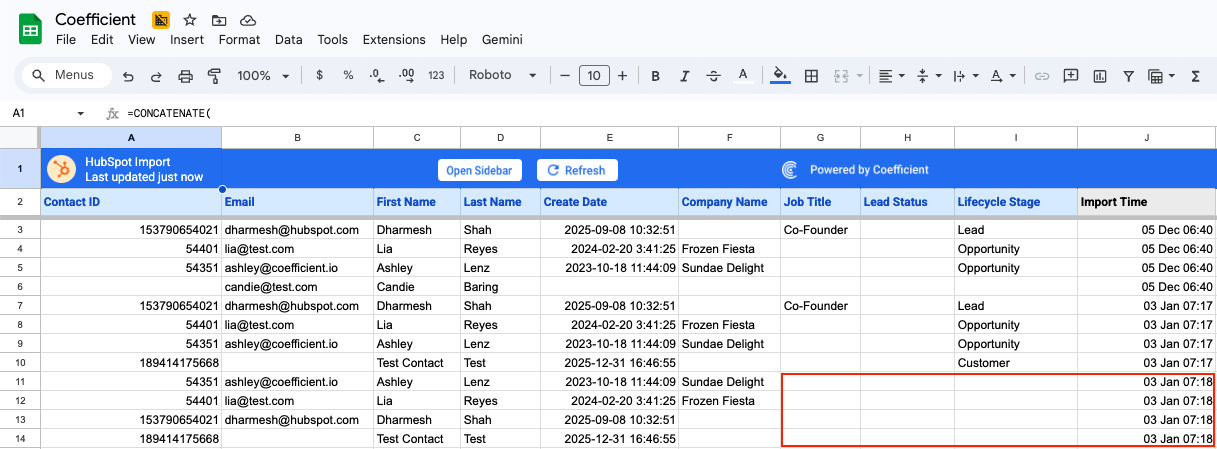Toggle italic text formatting
The width and height of the screenshot is (1217, 449).
pyautogui.click(x=685, y=76)
